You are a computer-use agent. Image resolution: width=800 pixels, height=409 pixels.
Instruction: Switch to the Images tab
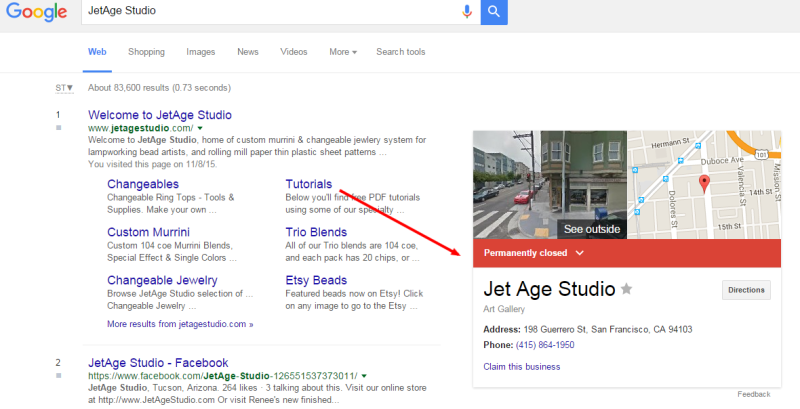201,52
